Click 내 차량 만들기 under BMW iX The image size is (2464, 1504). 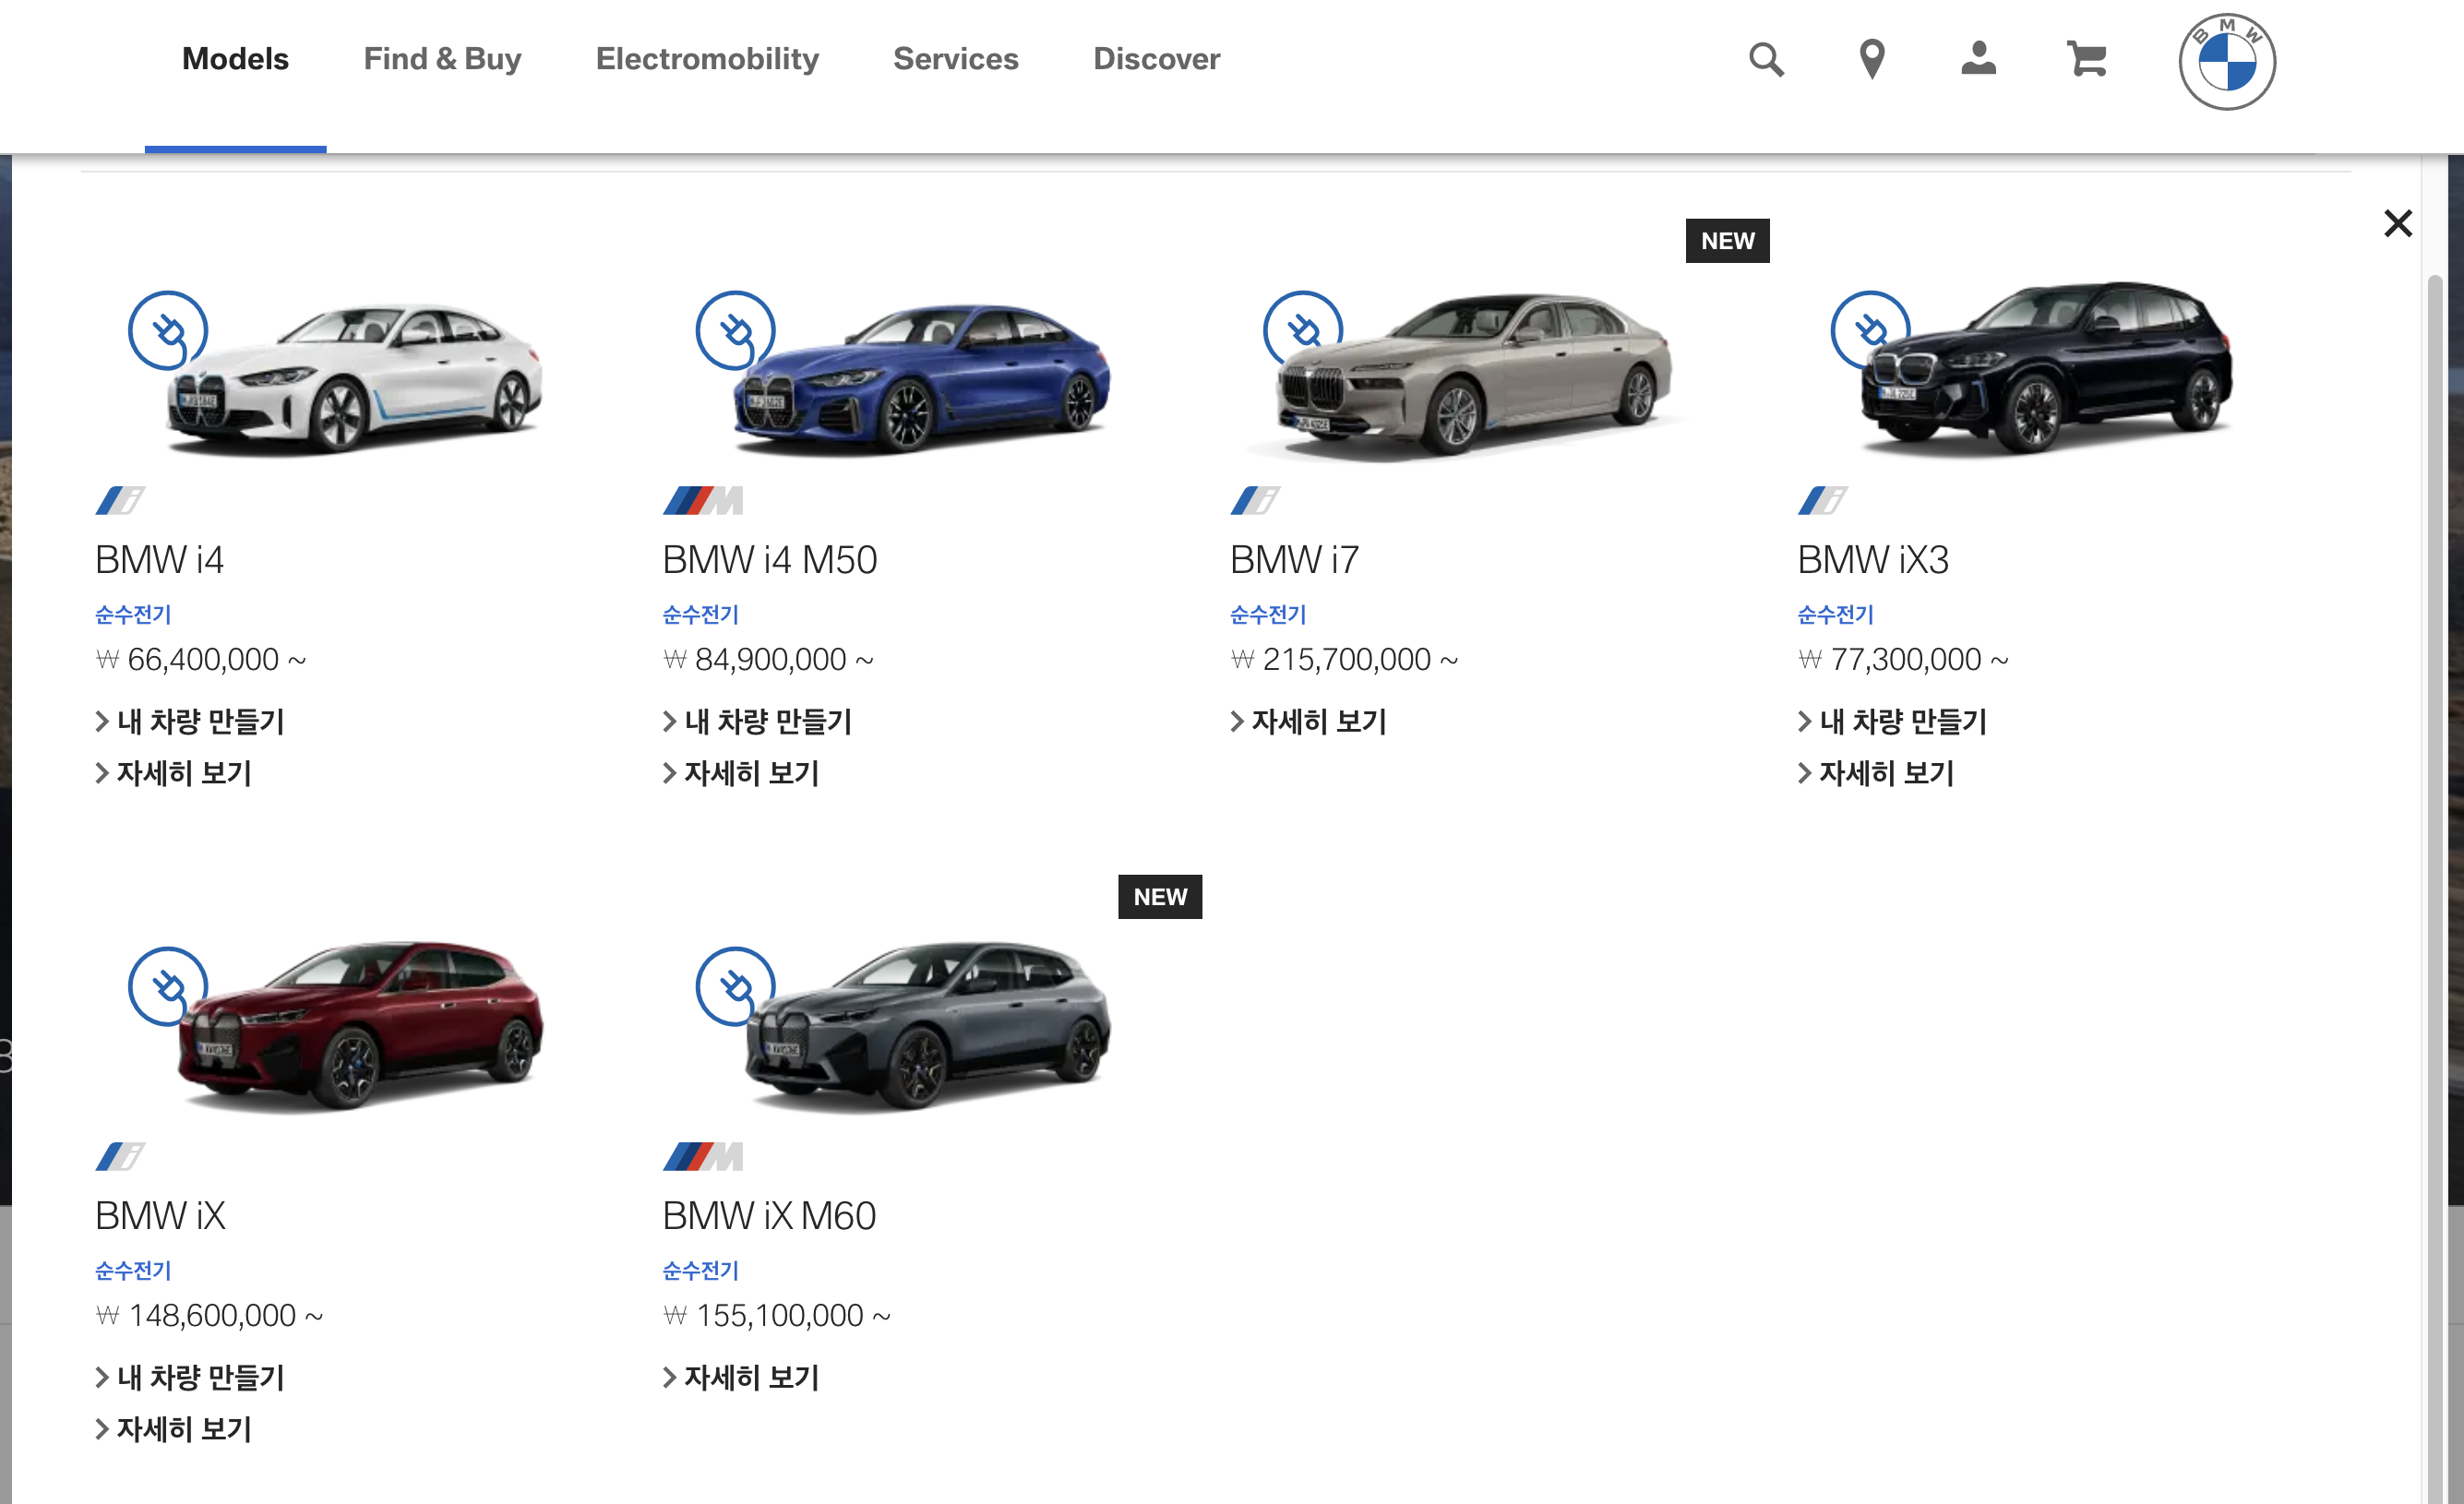[x=190, y=1377]
